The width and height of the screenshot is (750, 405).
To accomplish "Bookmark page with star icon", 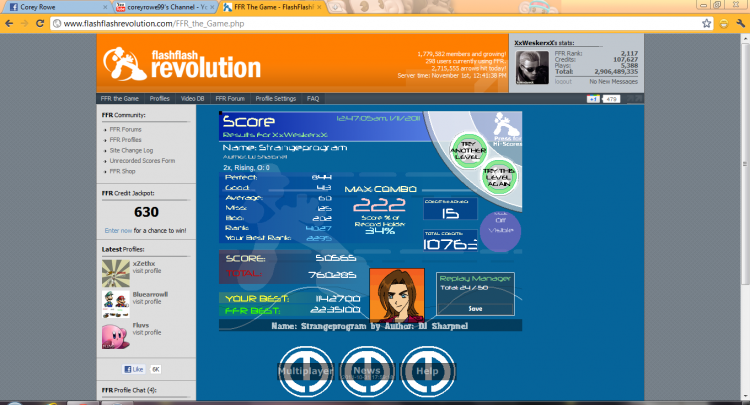I will coord(706,23).
